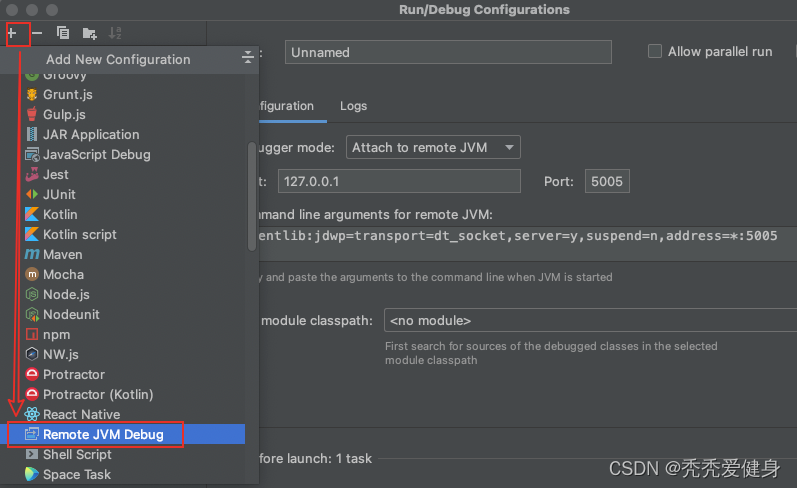Select Protractor (Kotlin) from the list
Screen dimensions: 797x488
click(98, 394)
